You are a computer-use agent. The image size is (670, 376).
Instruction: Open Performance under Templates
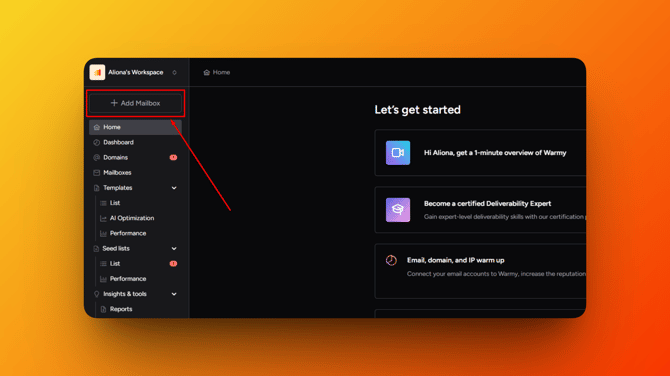coord(128,233)
